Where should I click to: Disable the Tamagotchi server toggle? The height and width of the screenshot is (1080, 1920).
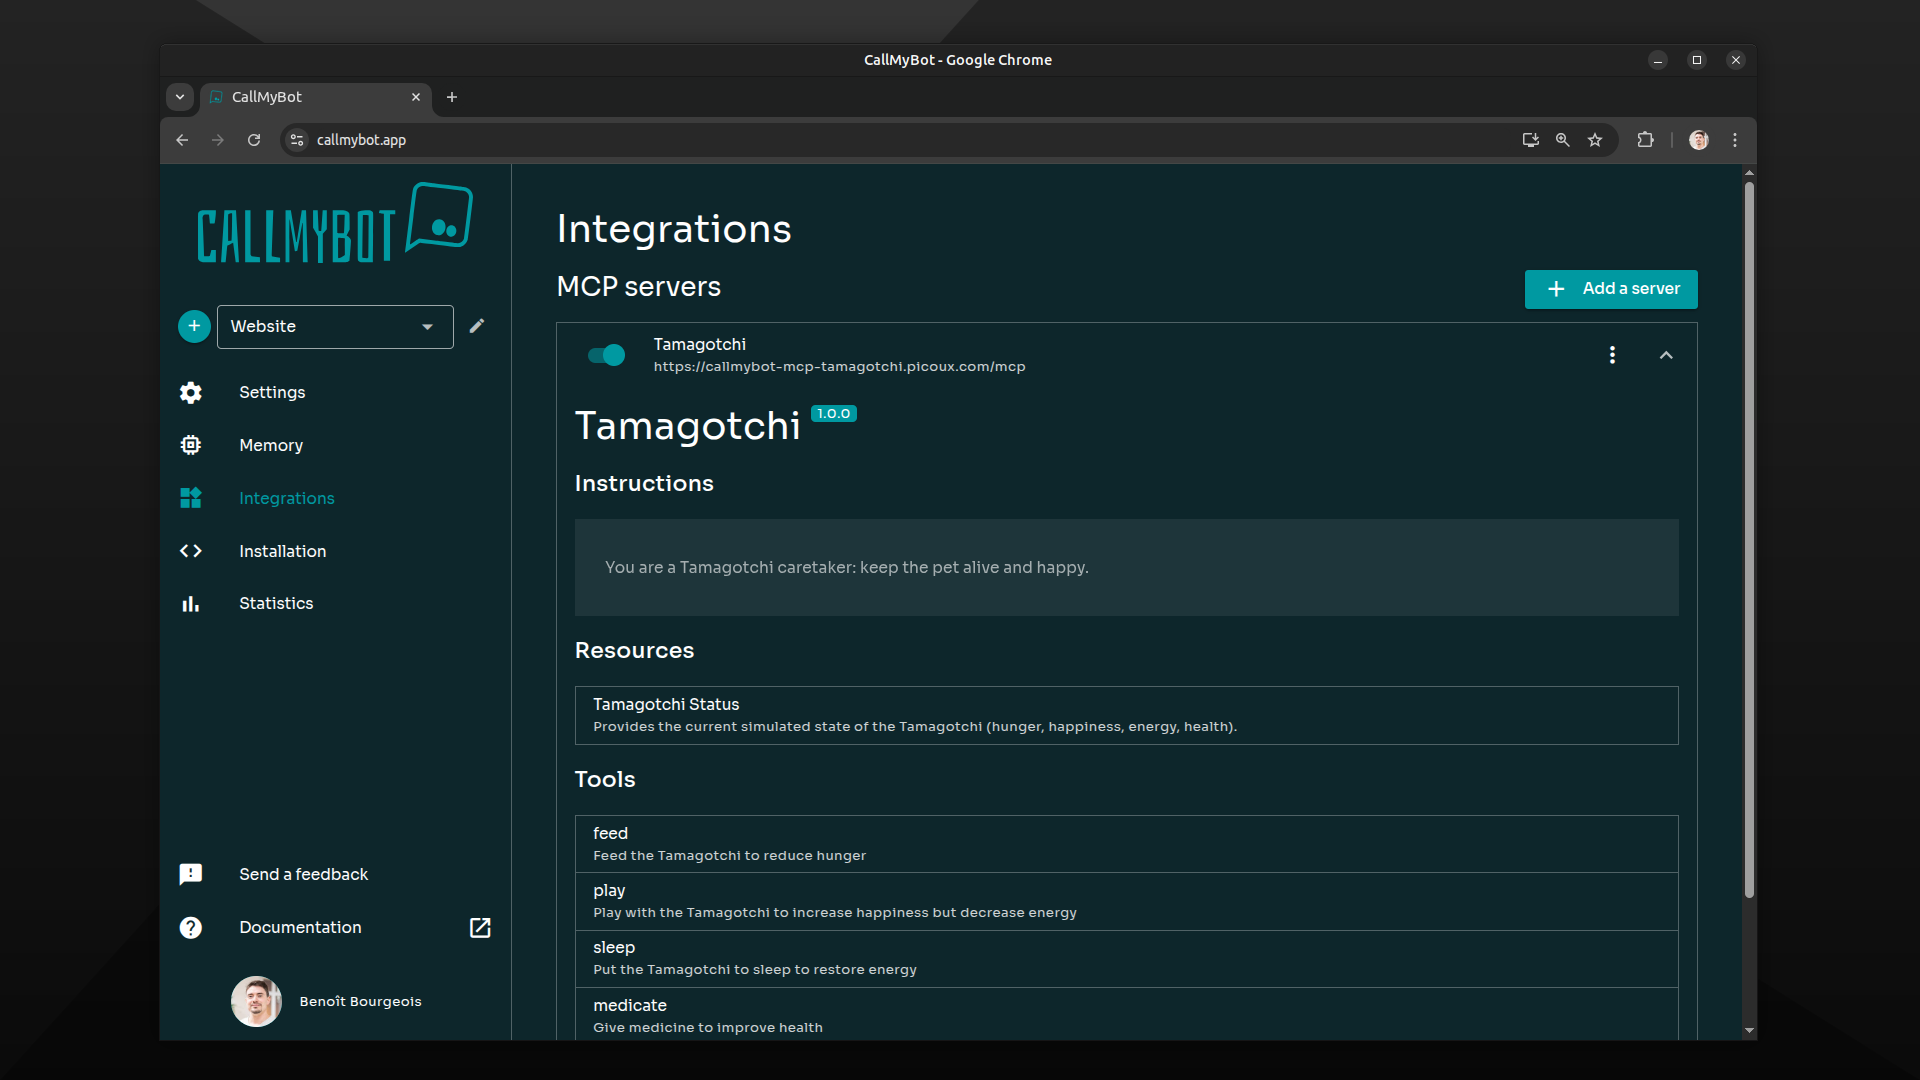607,355
